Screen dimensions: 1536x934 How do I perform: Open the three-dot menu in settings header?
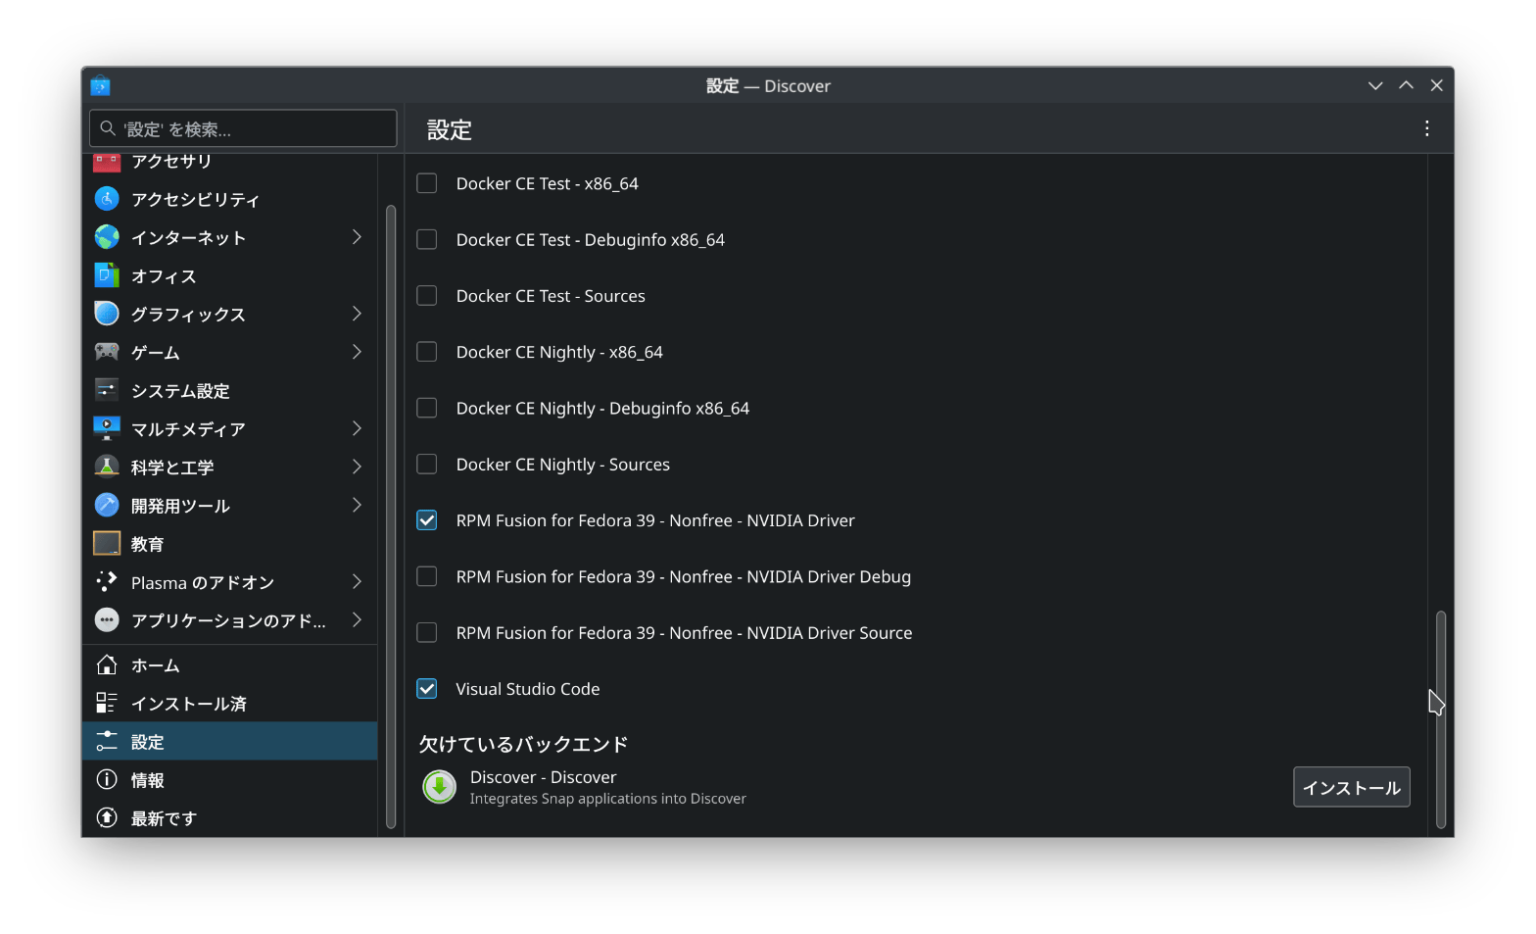(1427, 128)
